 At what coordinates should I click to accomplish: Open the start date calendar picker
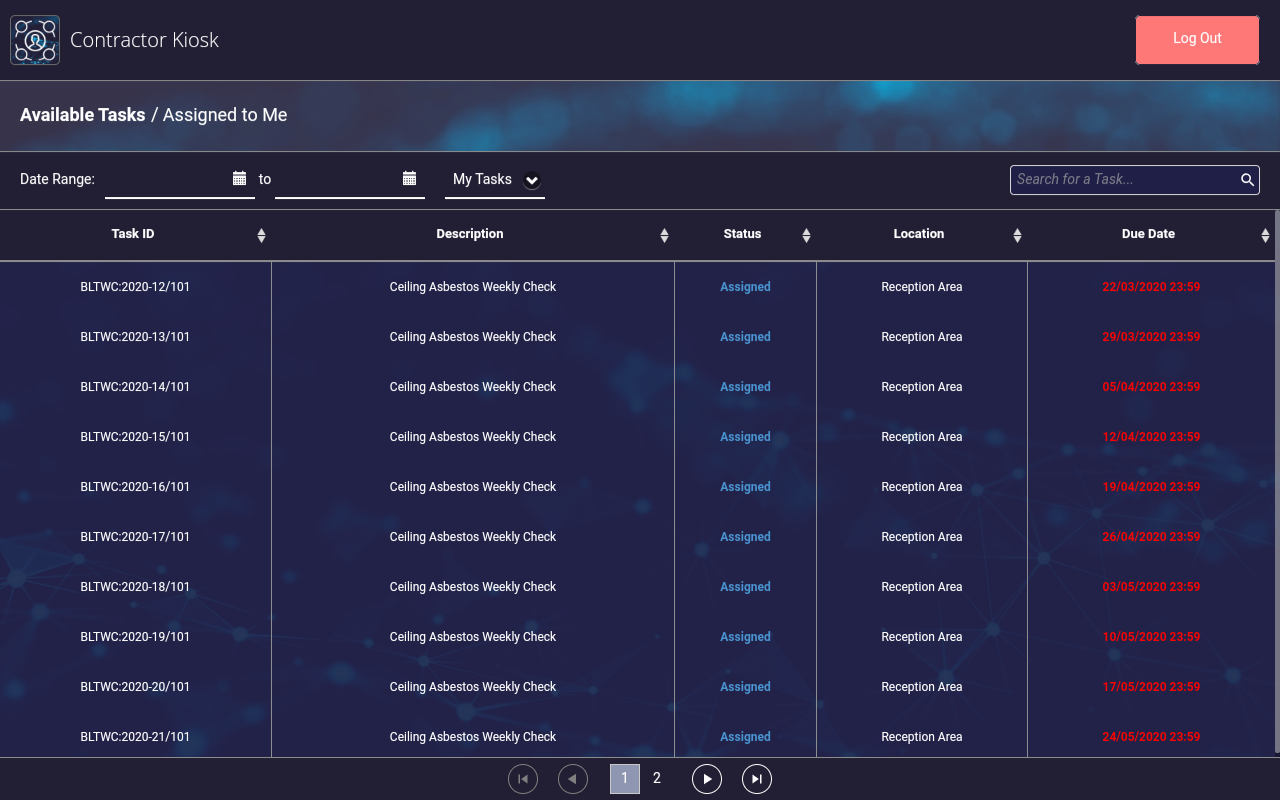[x=239, y=178]
